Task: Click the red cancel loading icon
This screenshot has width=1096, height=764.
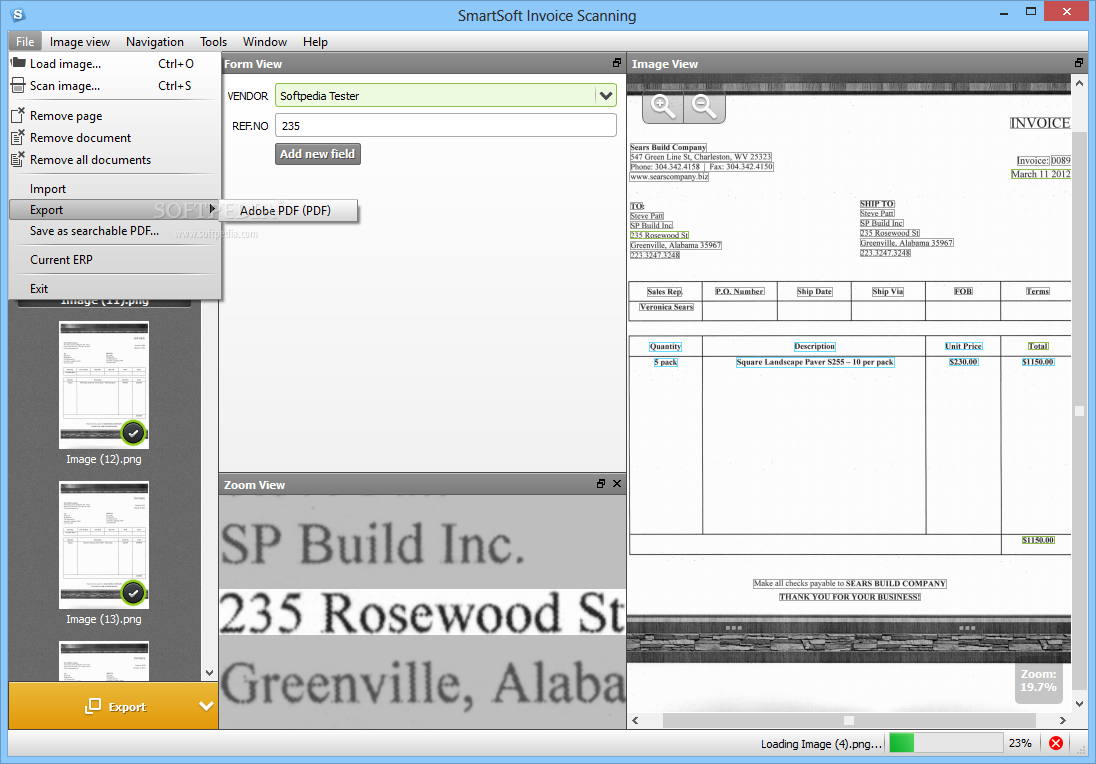Action: [1056, 743]
